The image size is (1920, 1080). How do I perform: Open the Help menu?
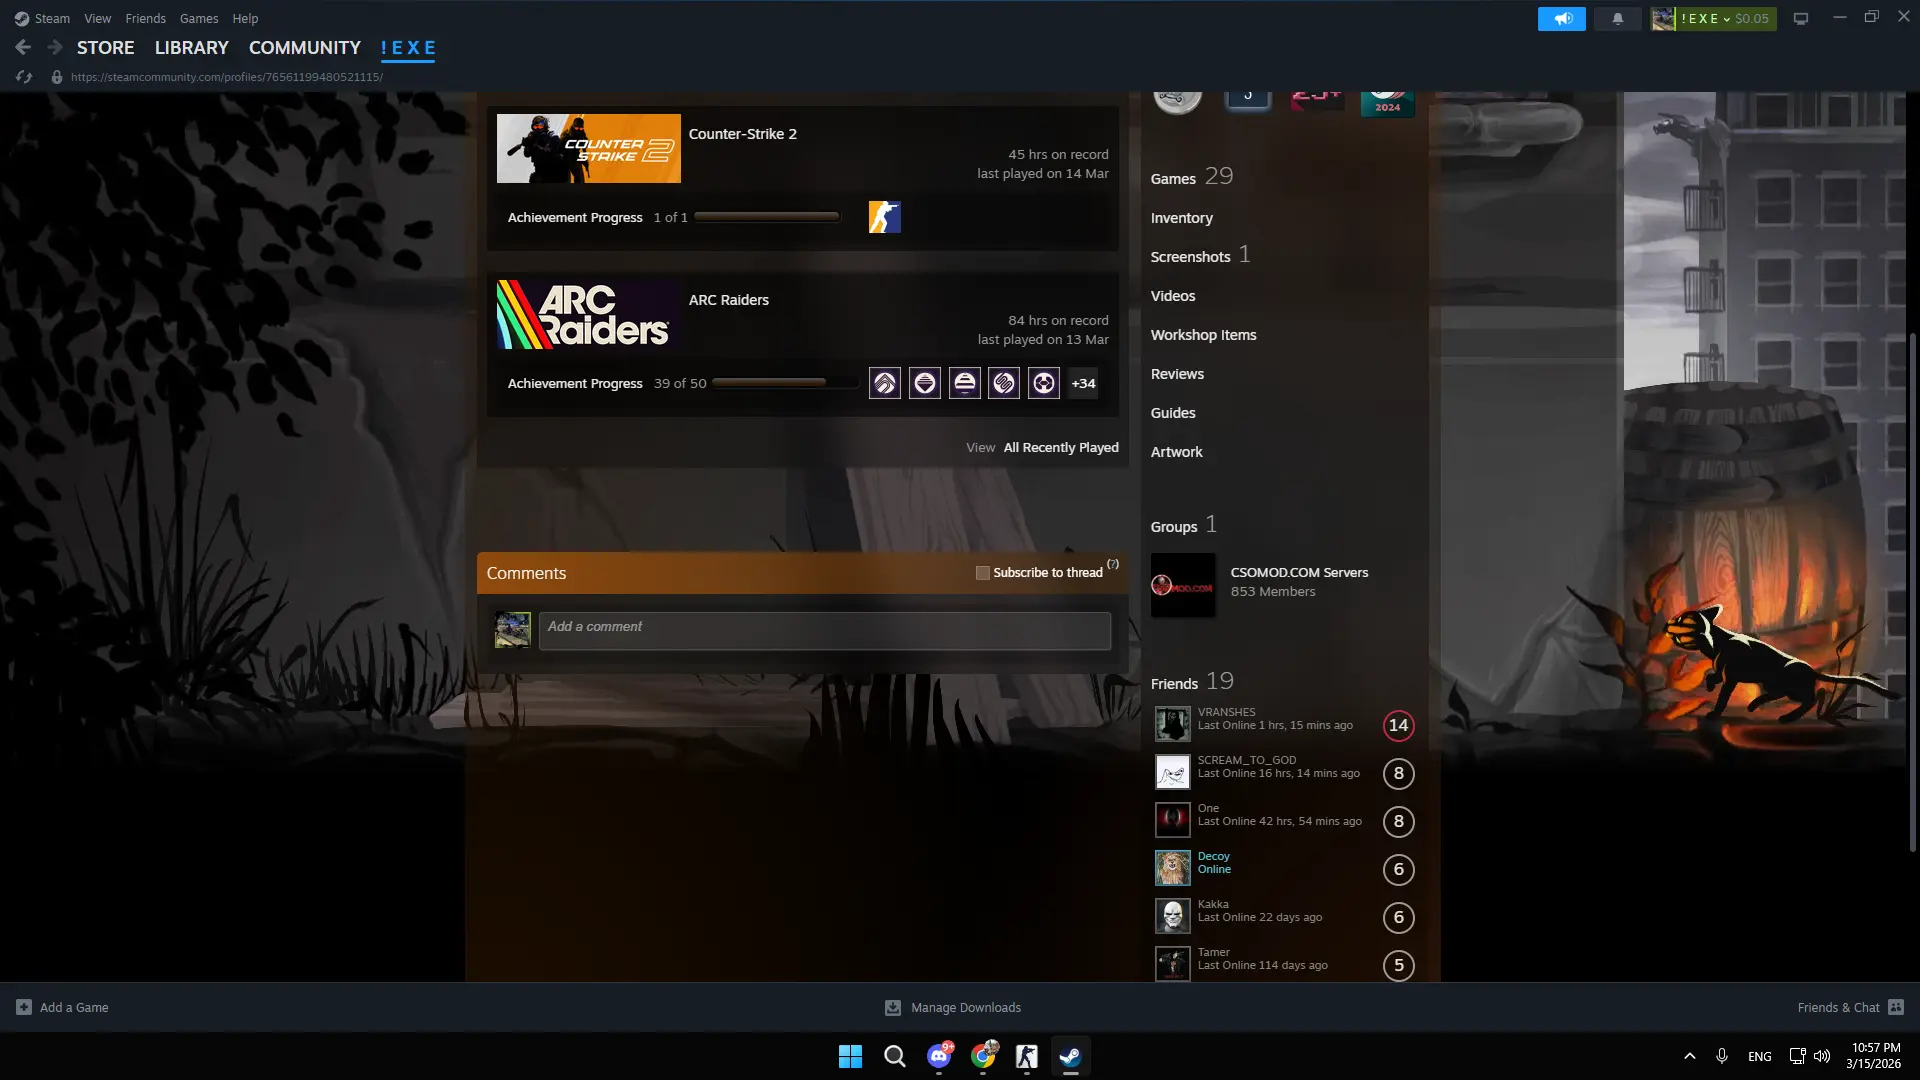click(x=245, y=18)
